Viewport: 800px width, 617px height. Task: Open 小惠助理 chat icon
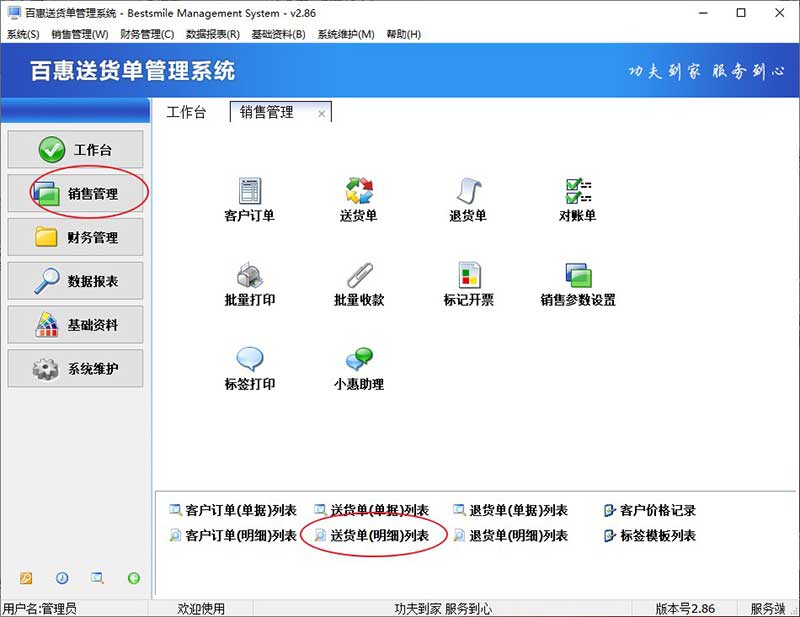(359, 368)
